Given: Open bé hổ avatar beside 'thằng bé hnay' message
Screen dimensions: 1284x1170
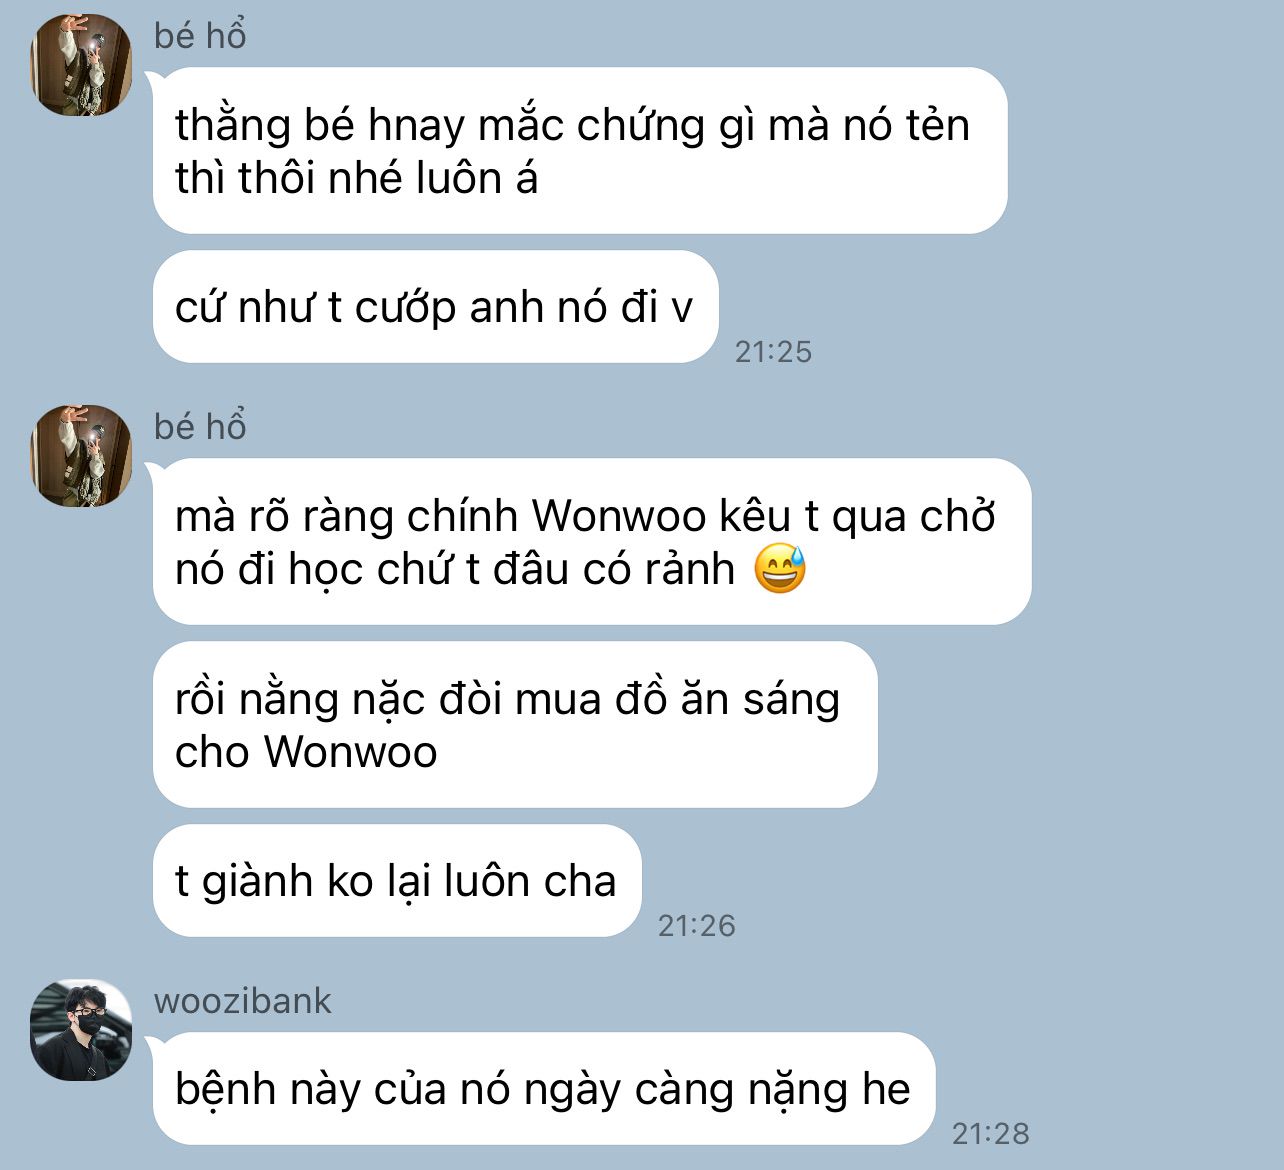Looking at the screenshot, I should coord(81,65).
